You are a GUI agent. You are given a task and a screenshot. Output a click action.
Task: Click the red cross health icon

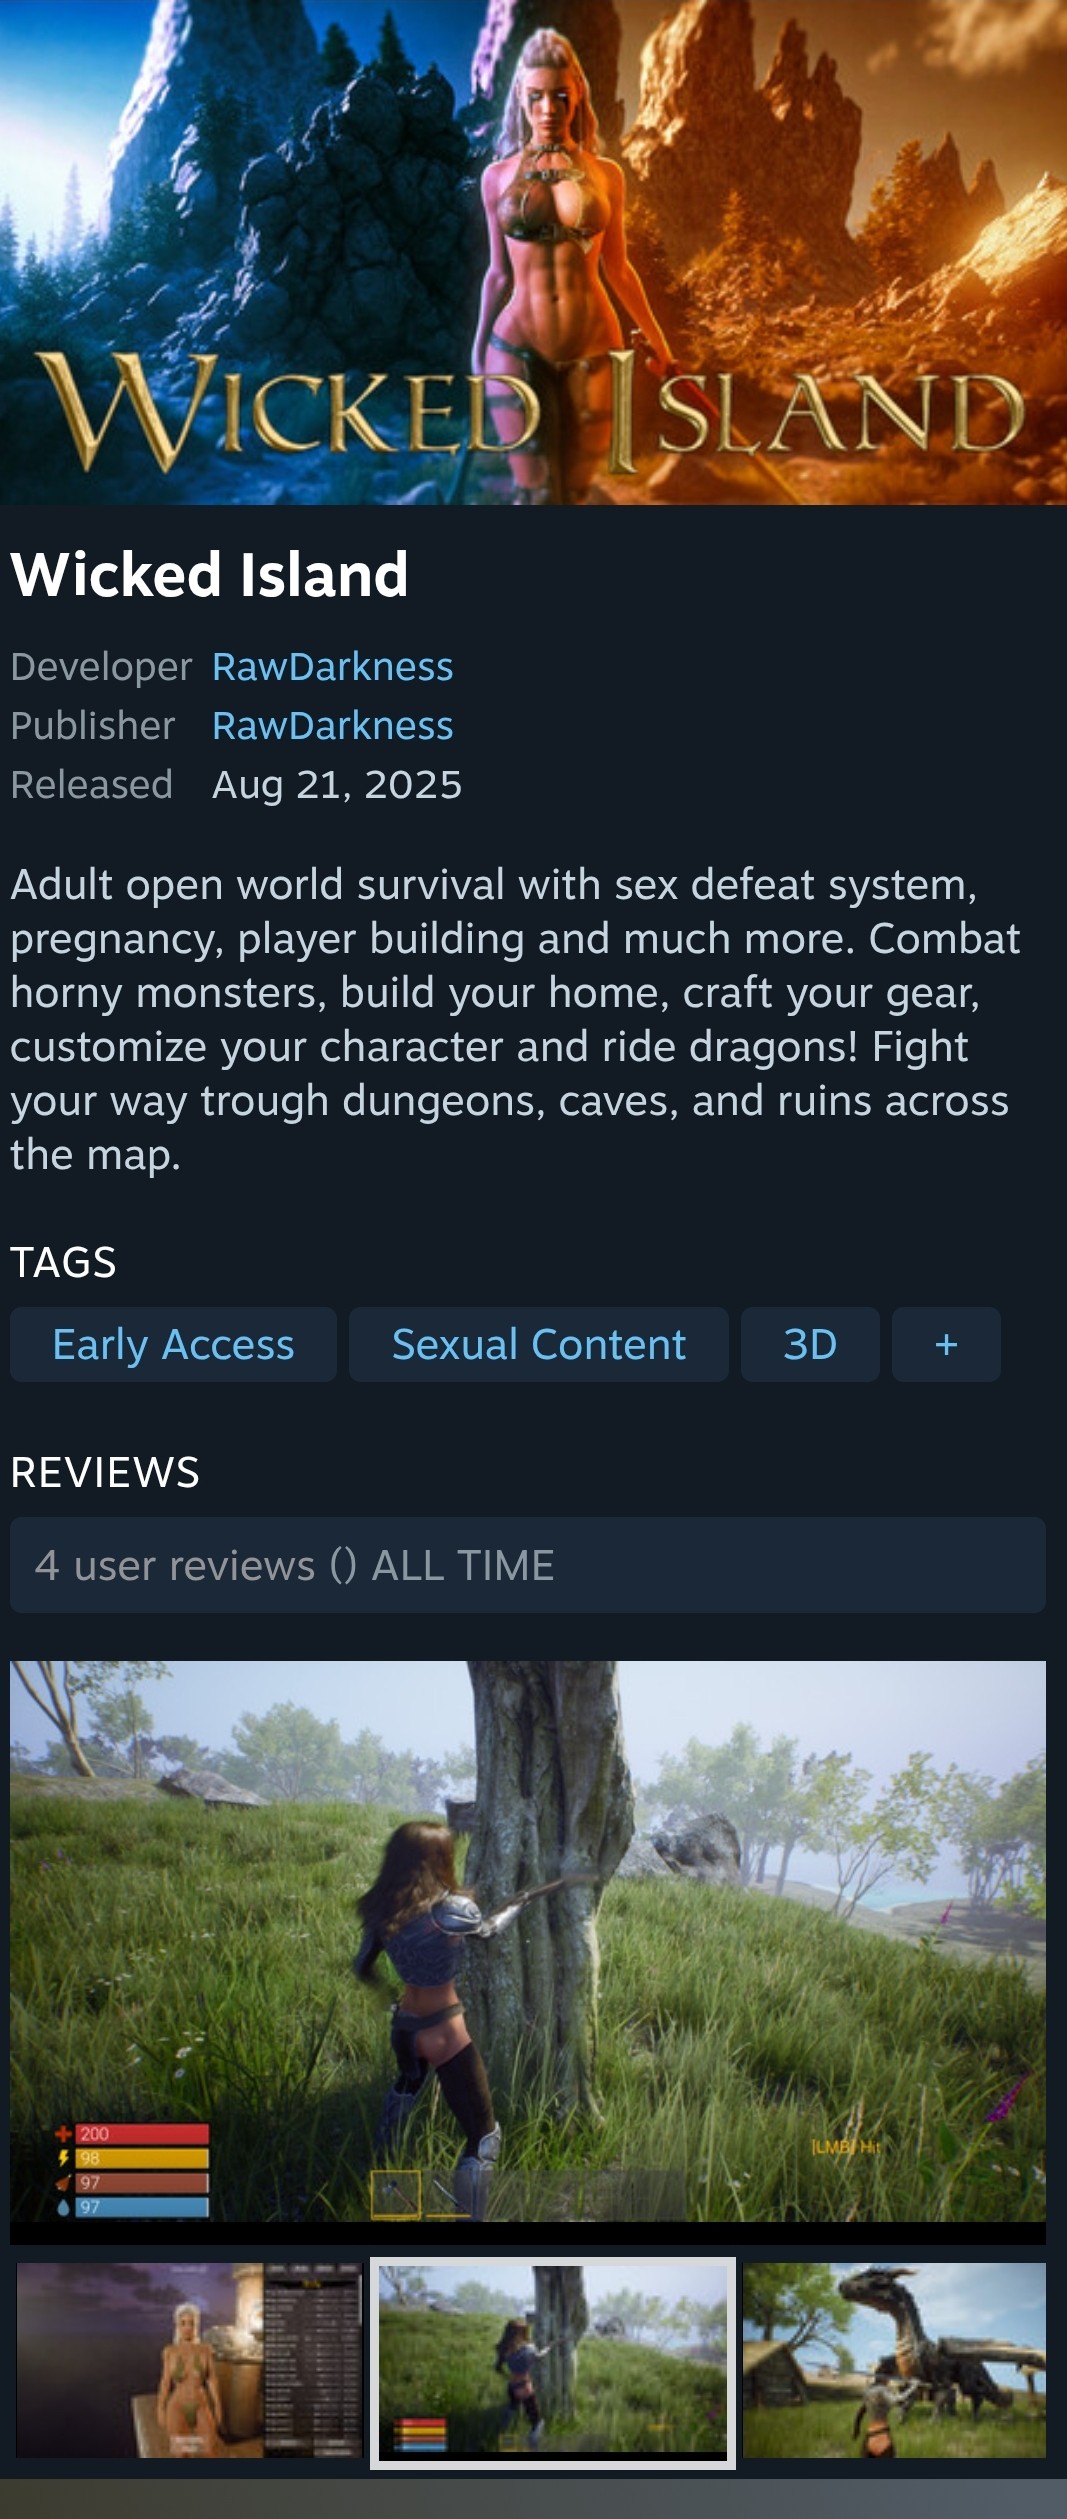[63, 2133]
